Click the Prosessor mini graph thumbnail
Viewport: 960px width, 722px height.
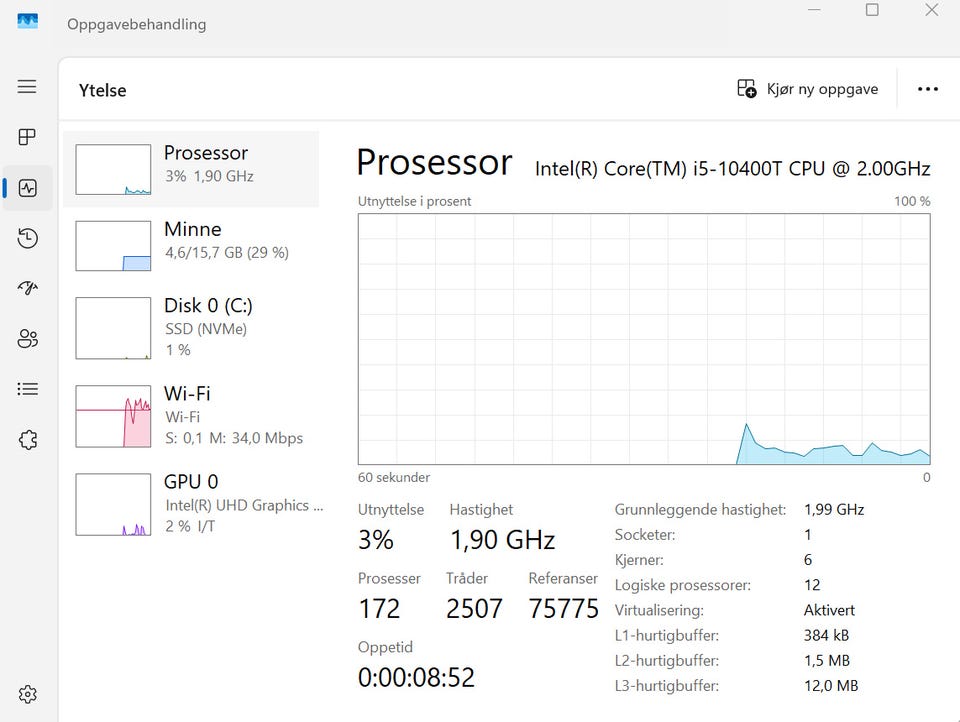pyautogui.click(x=113, y=170)
